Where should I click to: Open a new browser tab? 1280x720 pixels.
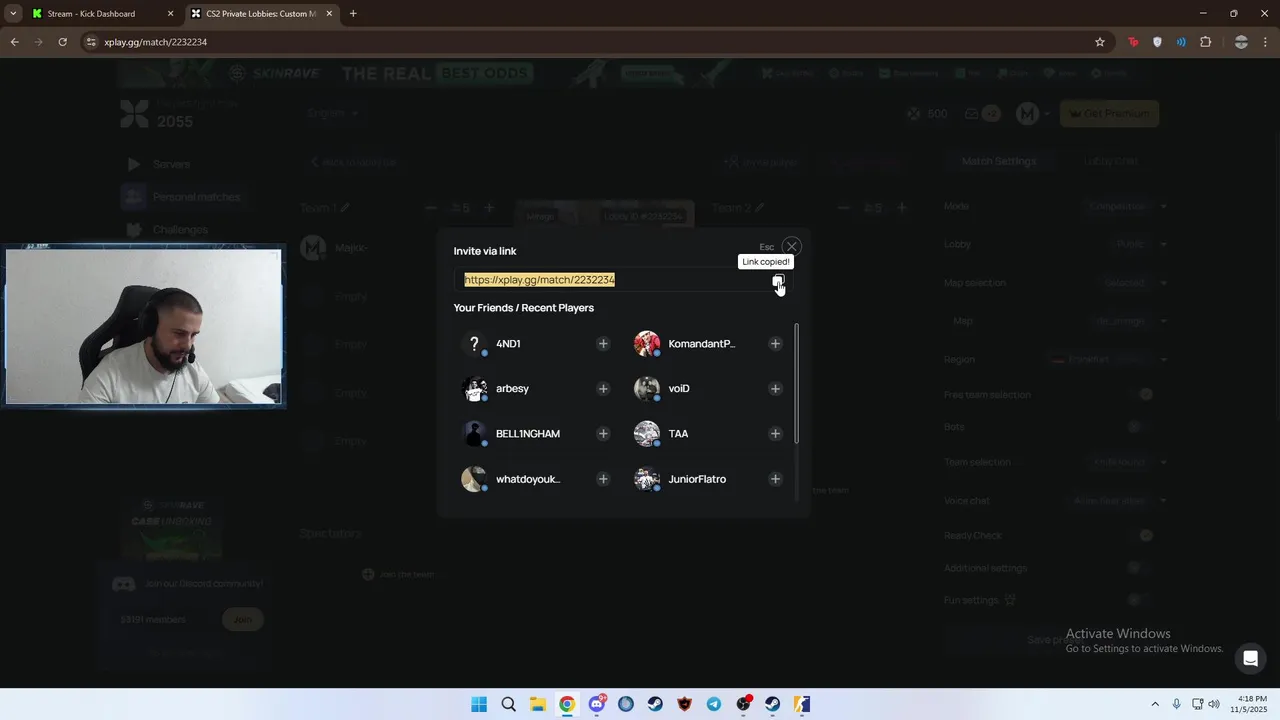click(353, 14)
